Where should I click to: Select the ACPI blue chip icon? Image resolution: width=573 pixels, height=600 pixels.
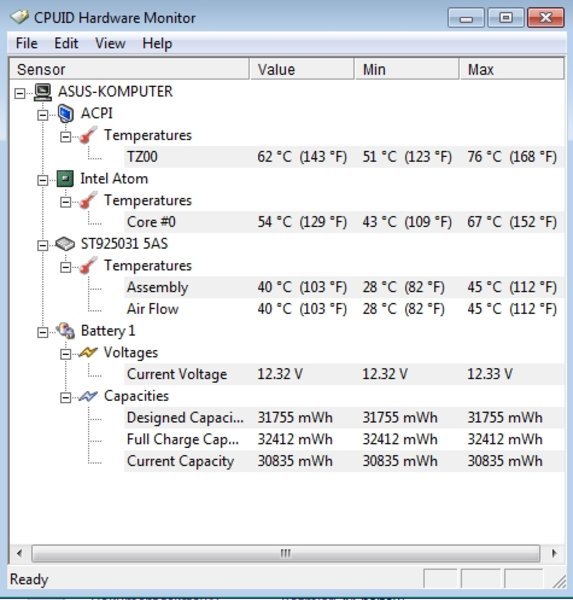tap(65, 114)
